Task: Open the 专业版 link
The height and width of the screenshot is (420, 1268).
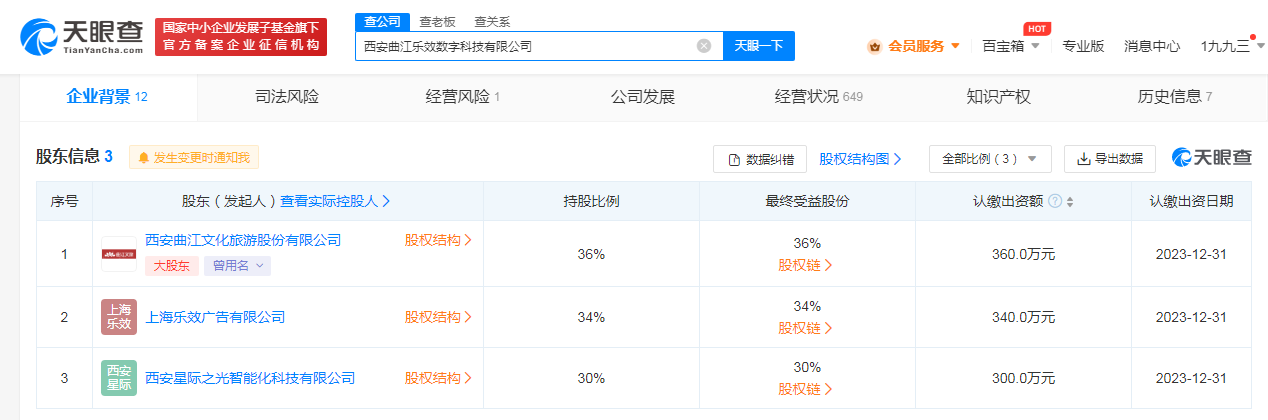Action: pos(1083,46)
